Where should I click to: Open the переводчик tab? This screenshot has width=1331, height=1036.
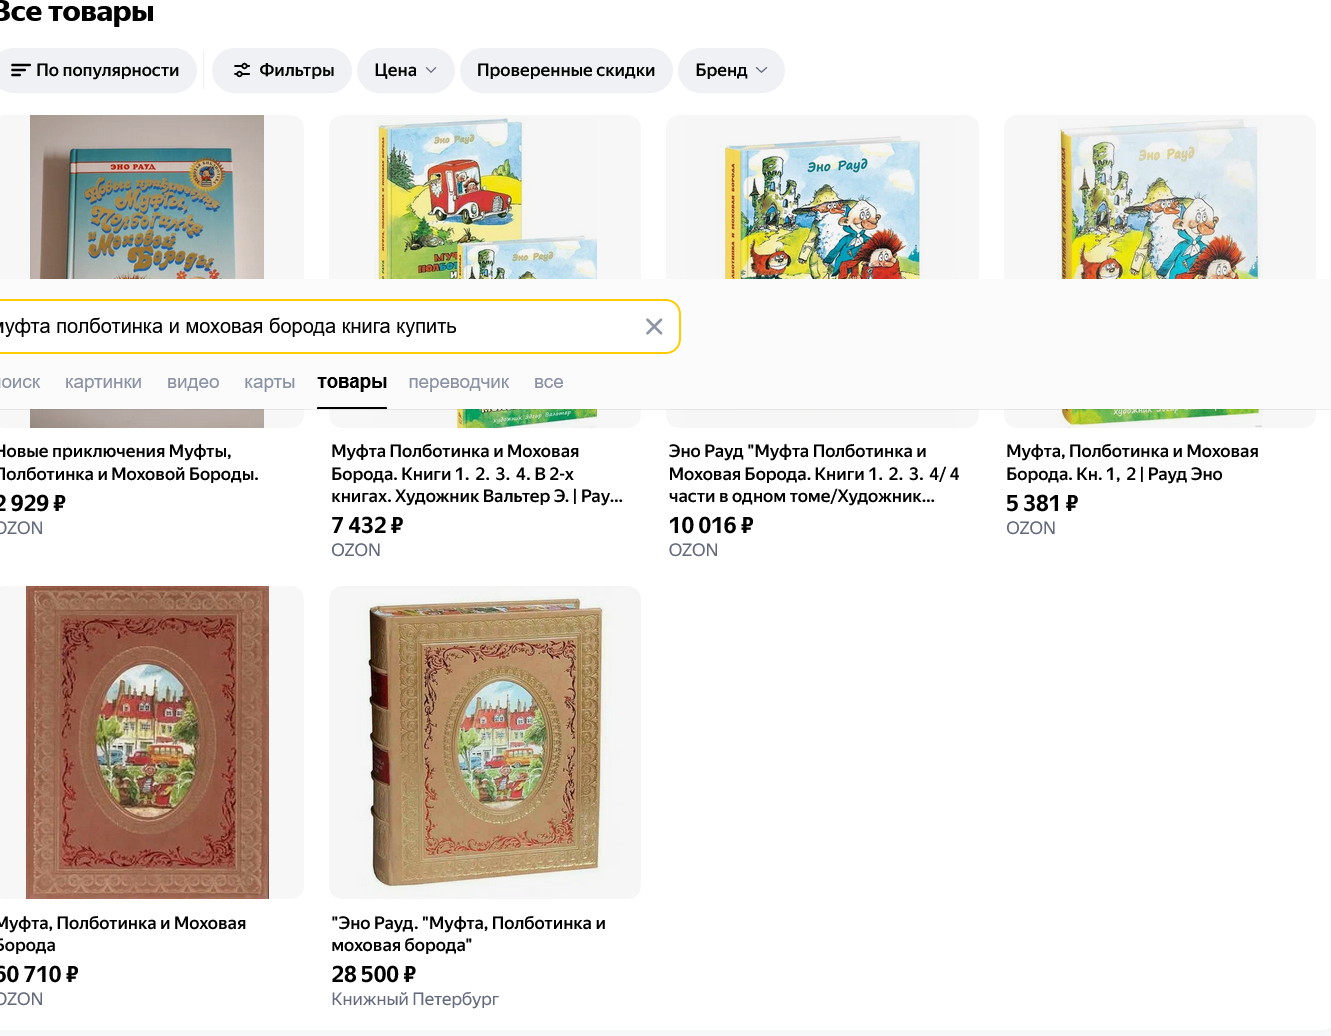tap(459, 382)
